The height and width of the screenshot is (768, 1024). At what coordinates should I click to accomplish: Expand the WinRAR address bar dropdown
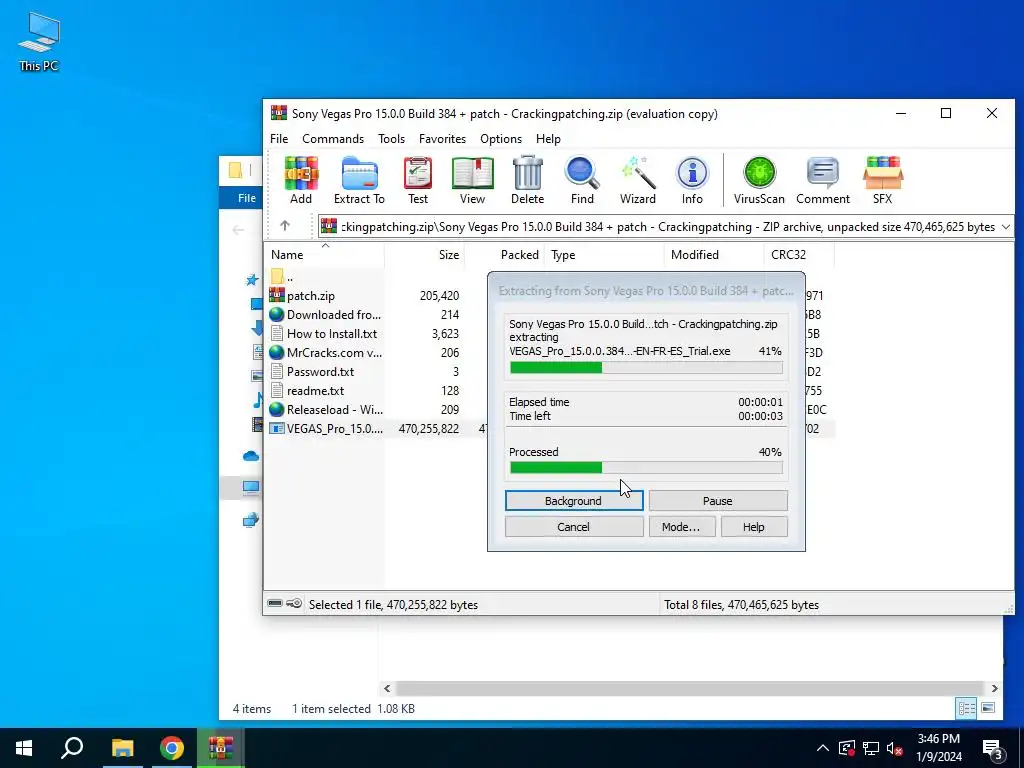[1006, 227]
